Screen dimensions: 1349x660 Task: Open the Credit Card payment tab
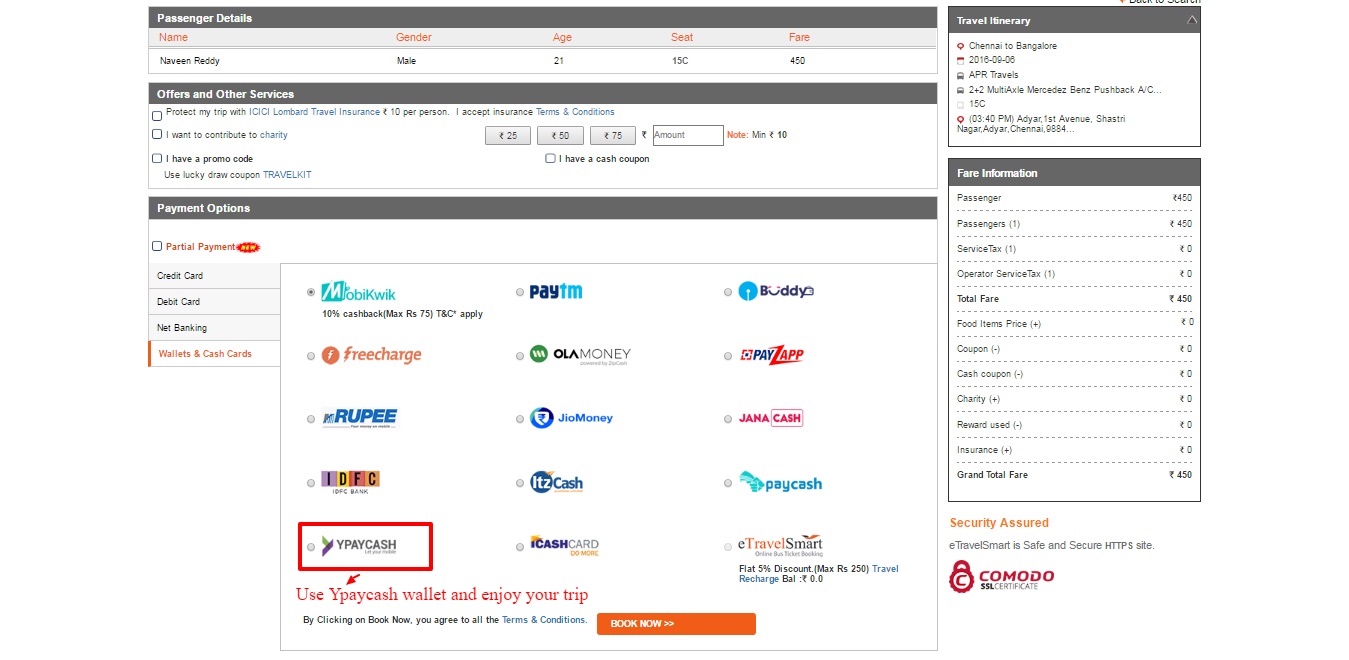(214, 276)
